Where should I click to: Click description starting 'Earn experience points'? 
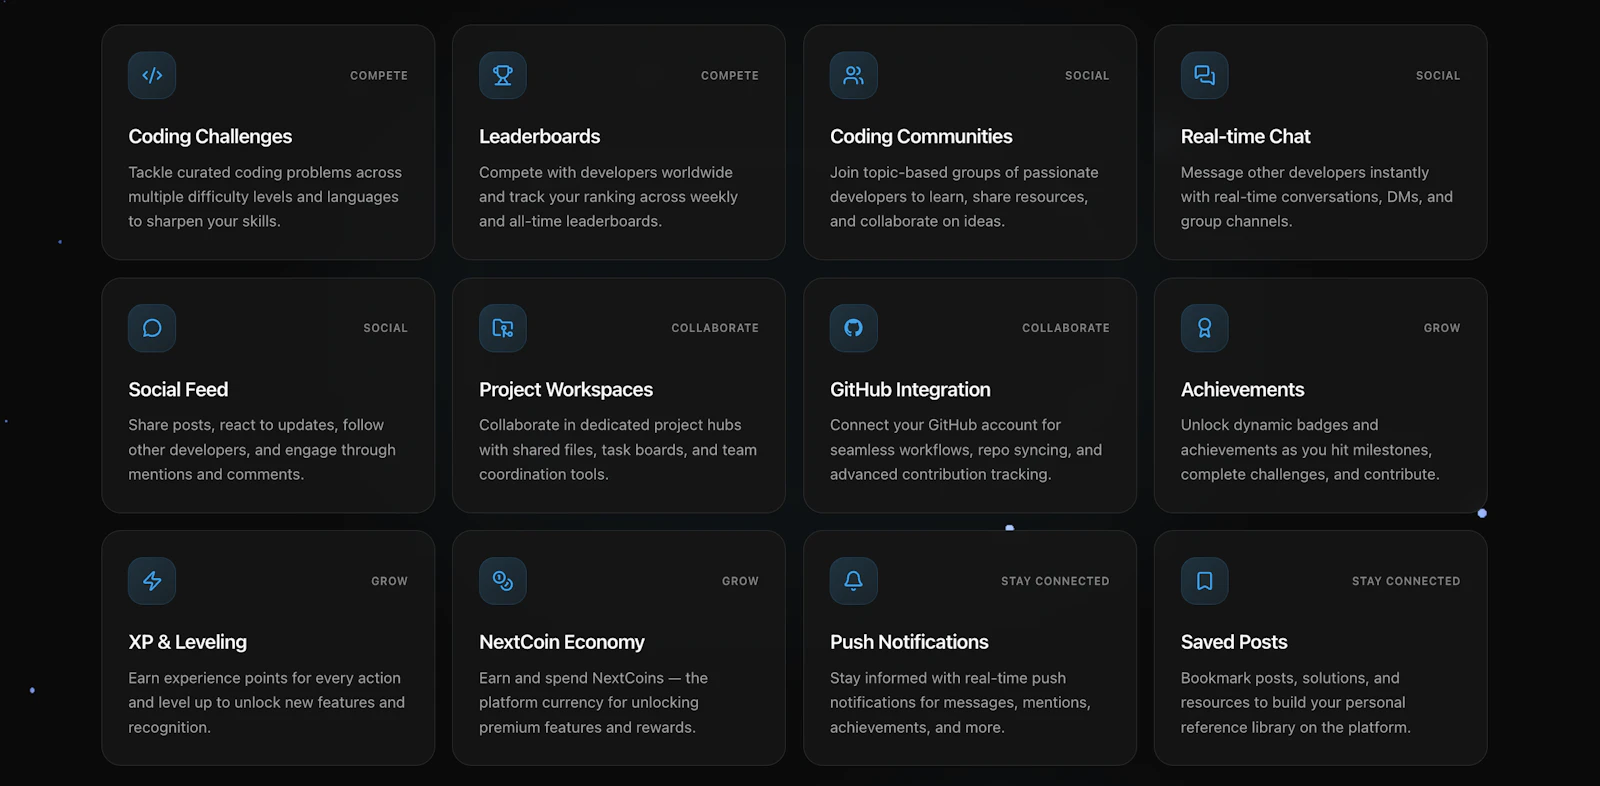[267, 703]
